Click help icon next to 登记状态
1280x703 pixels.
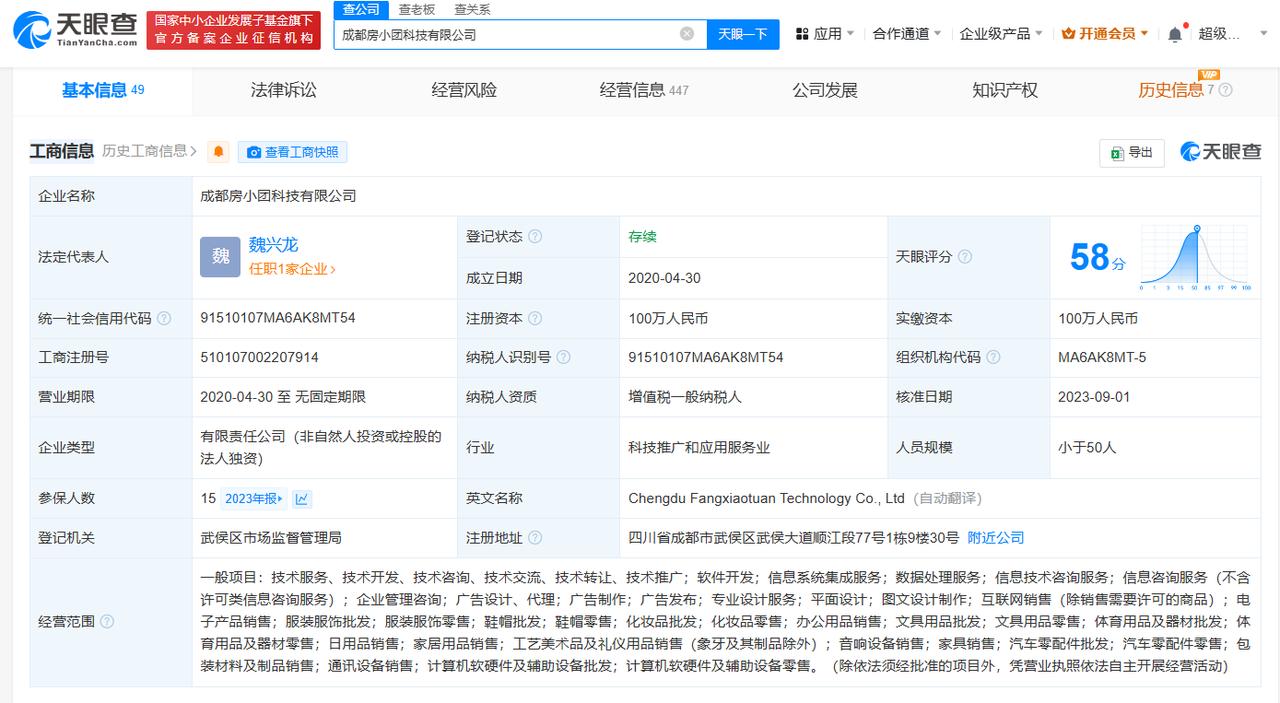click(x=535, y=237)
